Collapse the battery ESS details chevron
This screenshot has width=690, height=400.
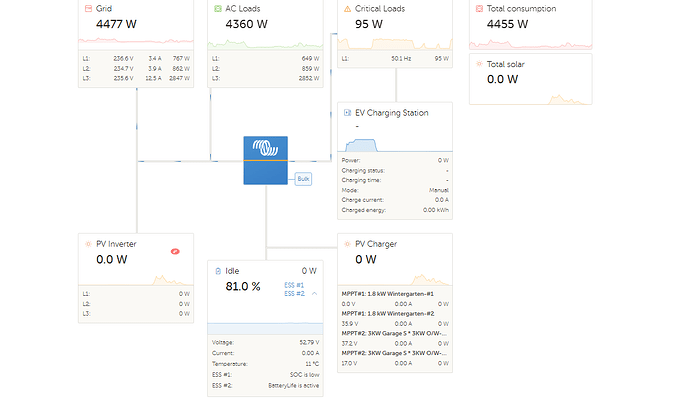pos(315,294)
